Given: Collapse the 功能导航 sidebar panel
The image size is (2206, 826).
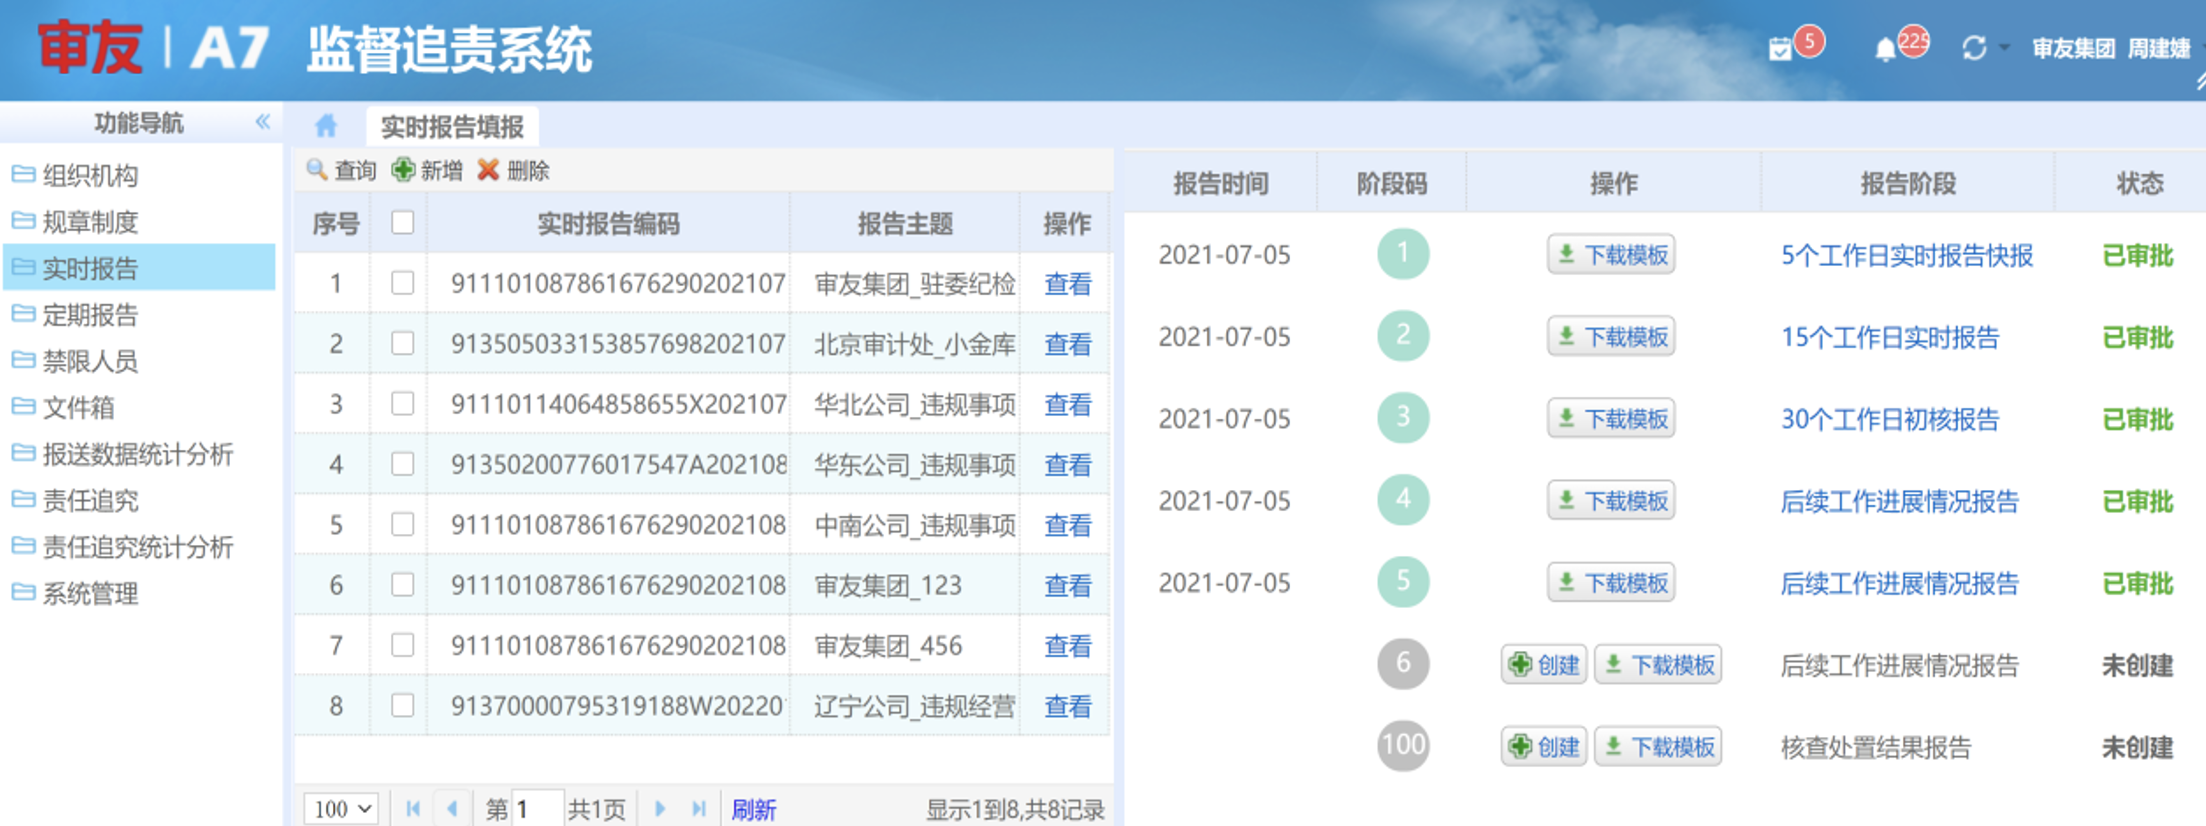Looking at the screenshot, I should pyautogui.click(x=263, y=122).
